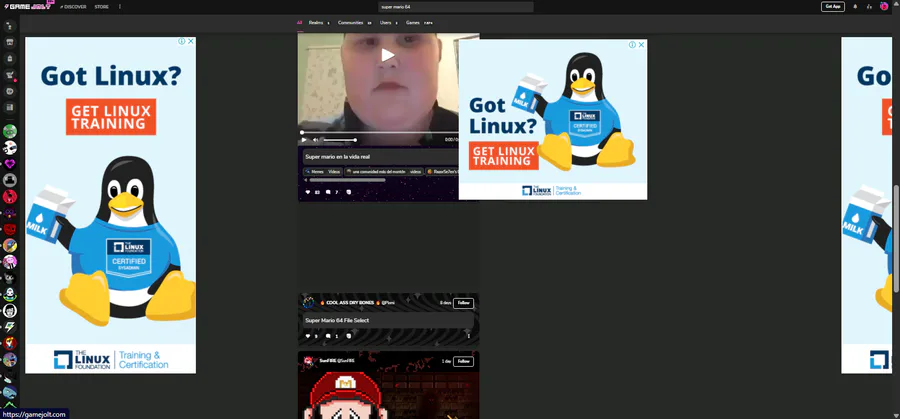Click 'GET LINUX TRAINING' in the center ad

click(x=503, y=156)
